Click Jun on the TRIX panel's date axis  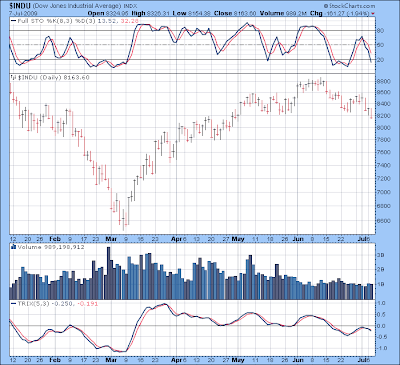tap(298, 360)
